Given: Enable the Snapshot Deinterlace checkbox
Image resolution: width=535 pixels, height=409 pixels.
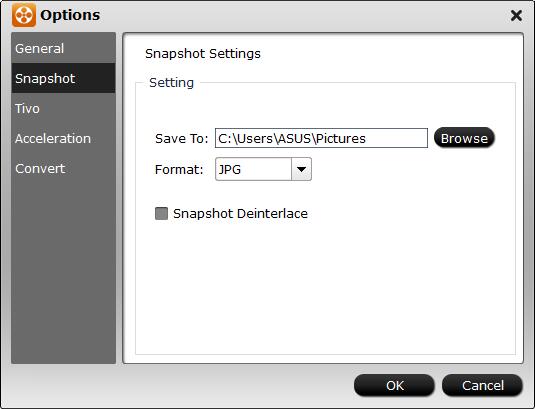Looking at the screenshot, I should [x=161, y=214].
